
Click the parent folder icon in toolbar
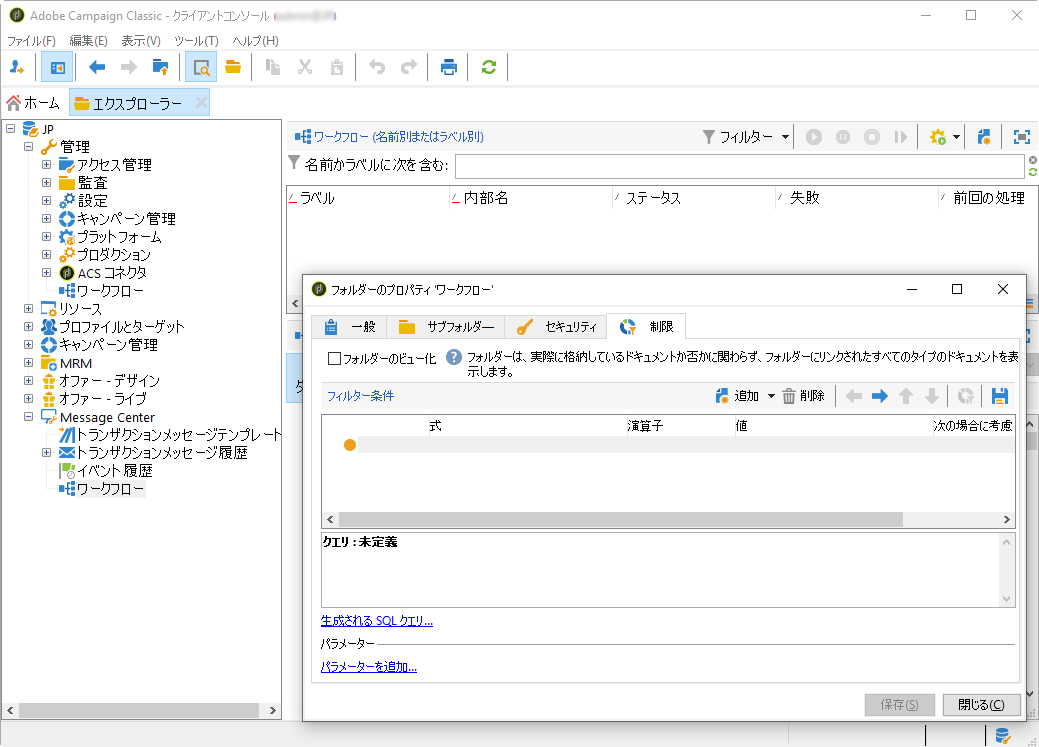point(160,67)
